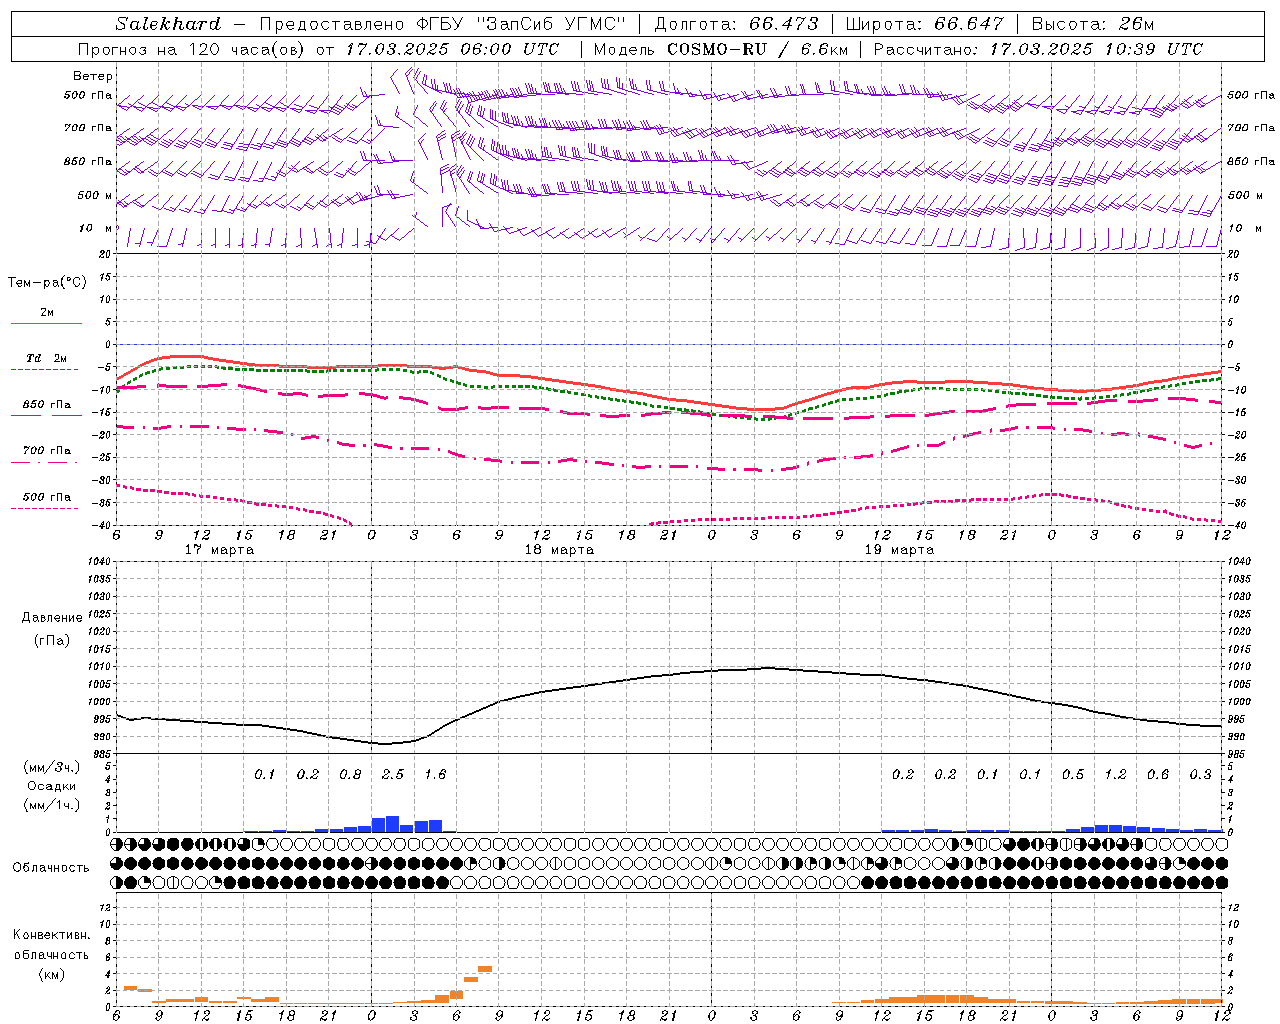1280x1024 pixels.
Task: Click the Осадки panel label
Action: pos(51,786)
